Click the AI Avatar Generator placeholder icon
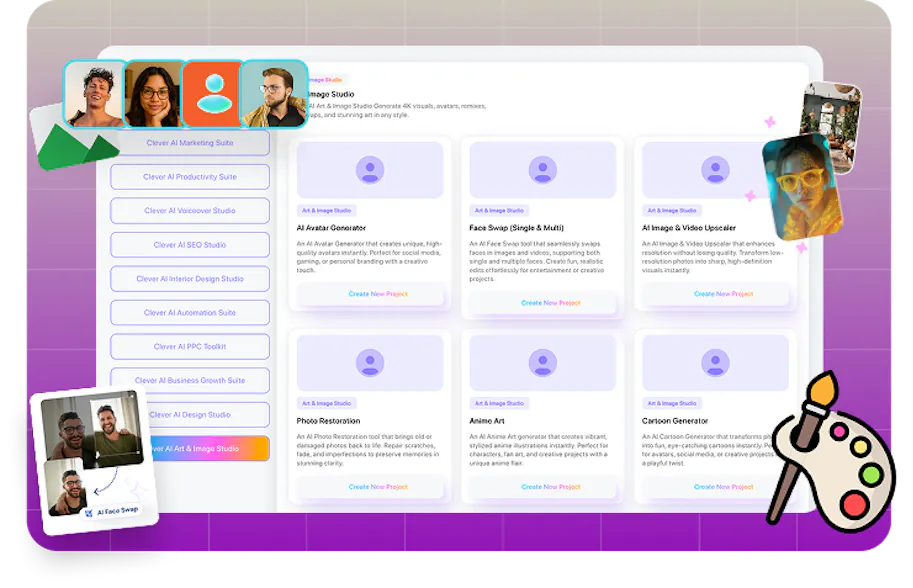Screen dimensions: 913x588 370,169
